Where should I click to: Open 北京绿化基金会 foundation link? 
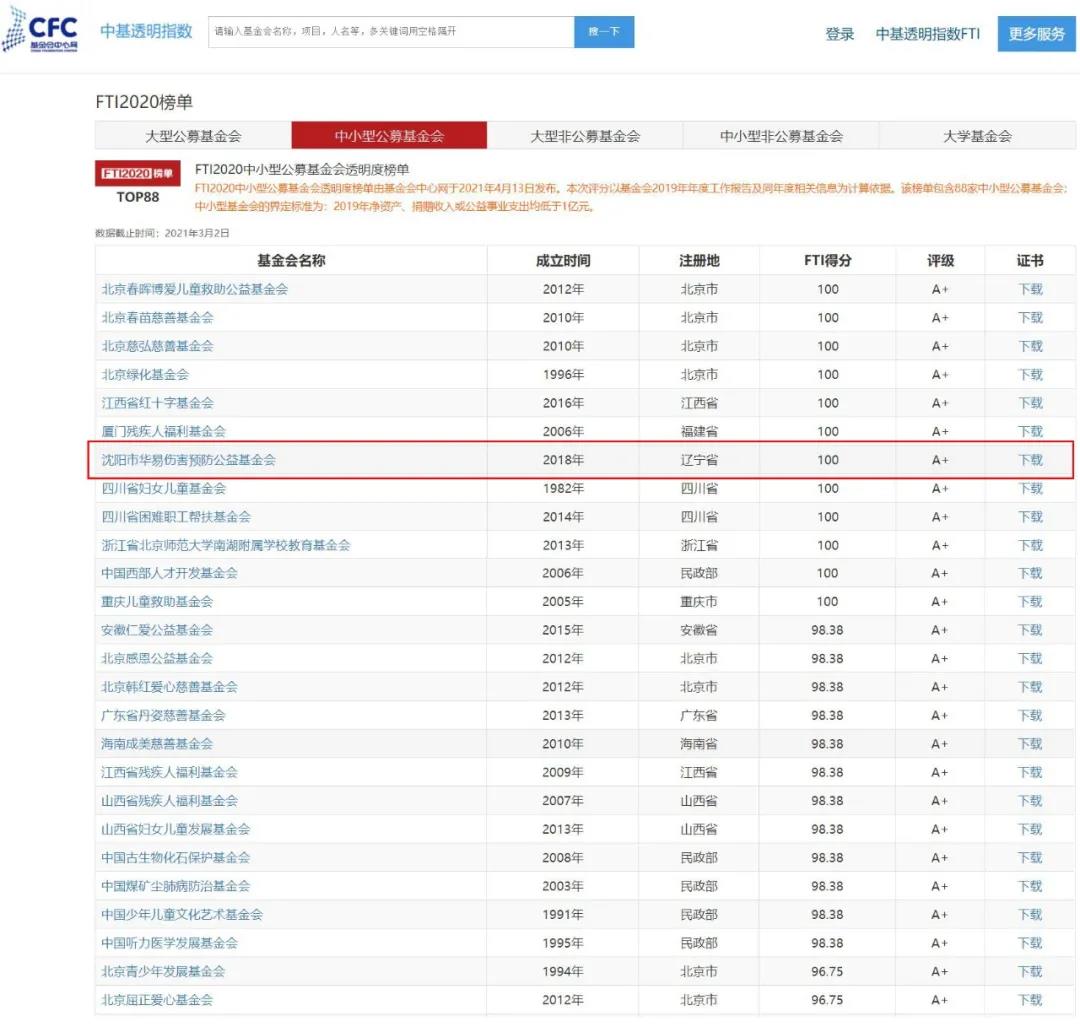click(145, 375)
